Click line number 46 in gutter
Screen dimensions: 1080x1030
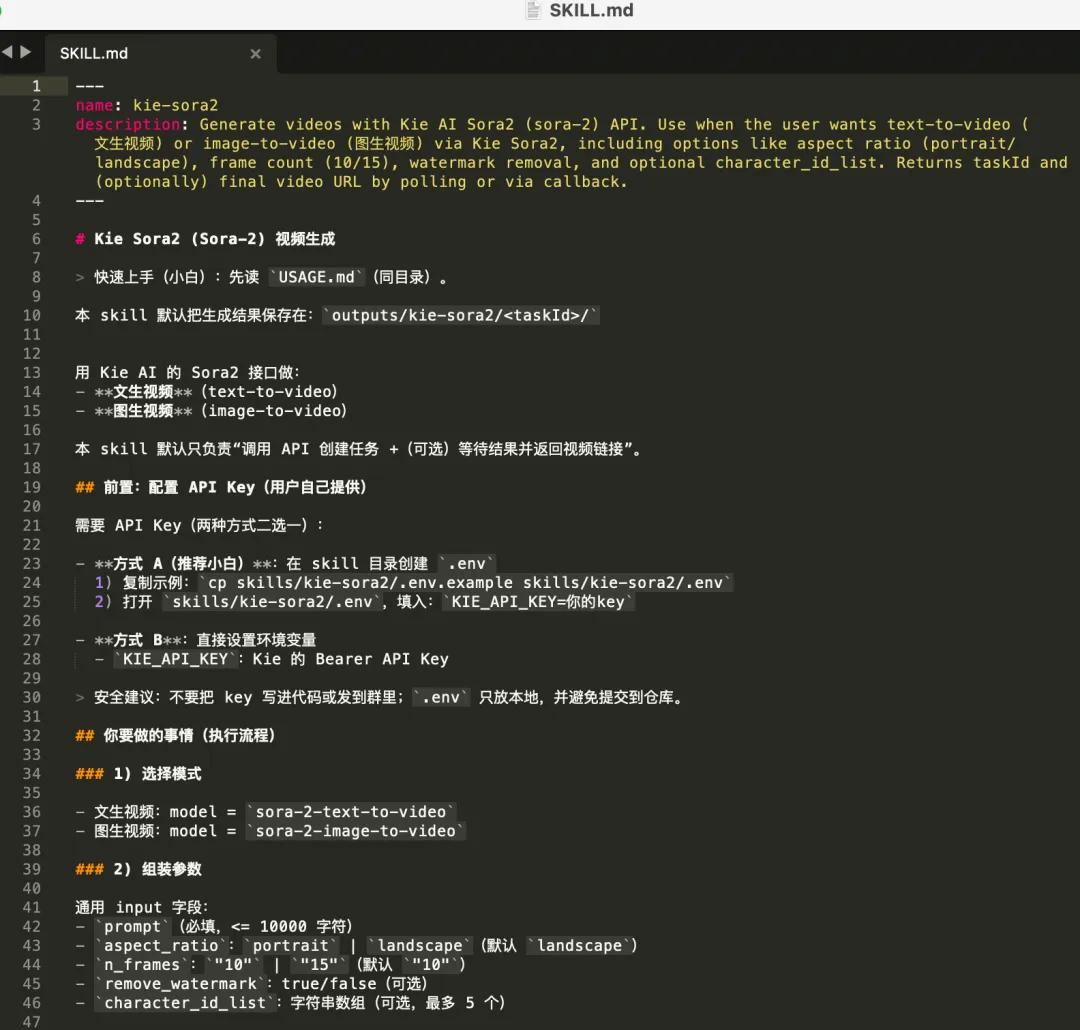[32, 1003]
